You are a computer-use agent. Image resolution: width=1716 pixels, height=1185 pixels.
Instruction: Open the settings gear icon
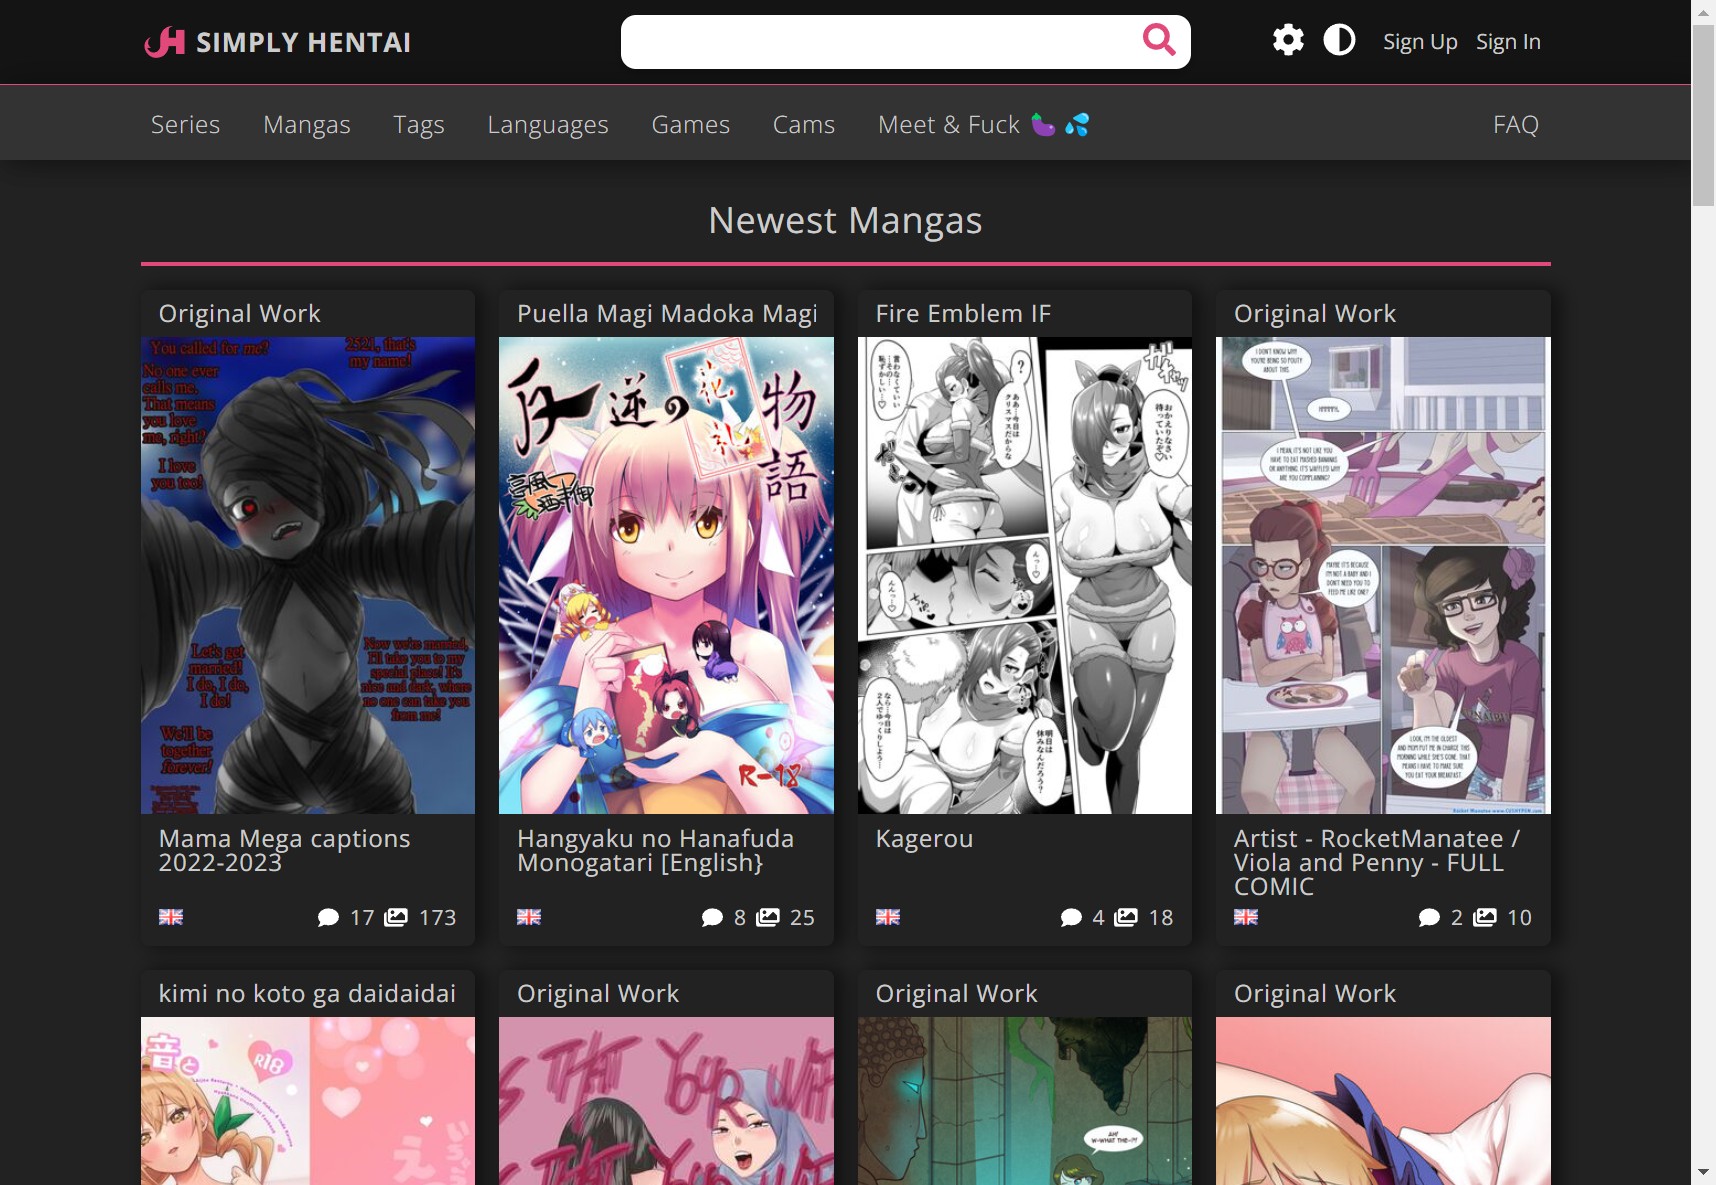(1288, 40)
